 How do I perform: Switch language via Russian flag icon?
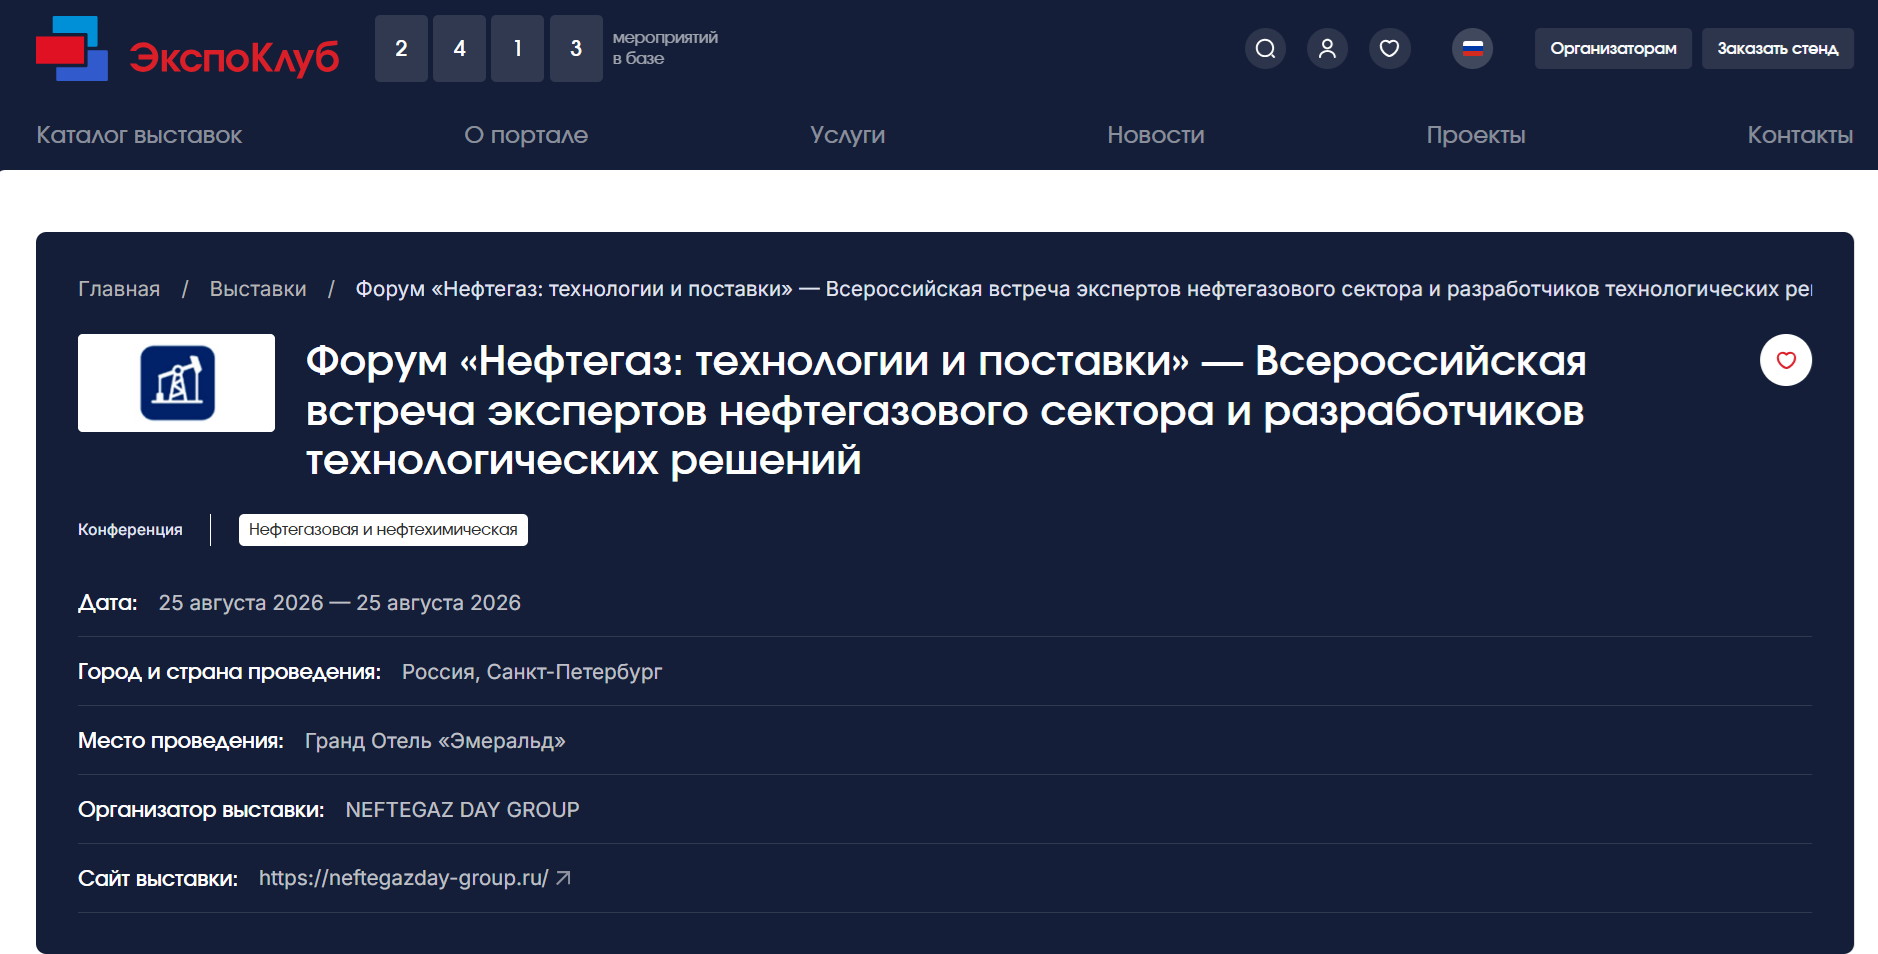click(x=1472, y=48)
